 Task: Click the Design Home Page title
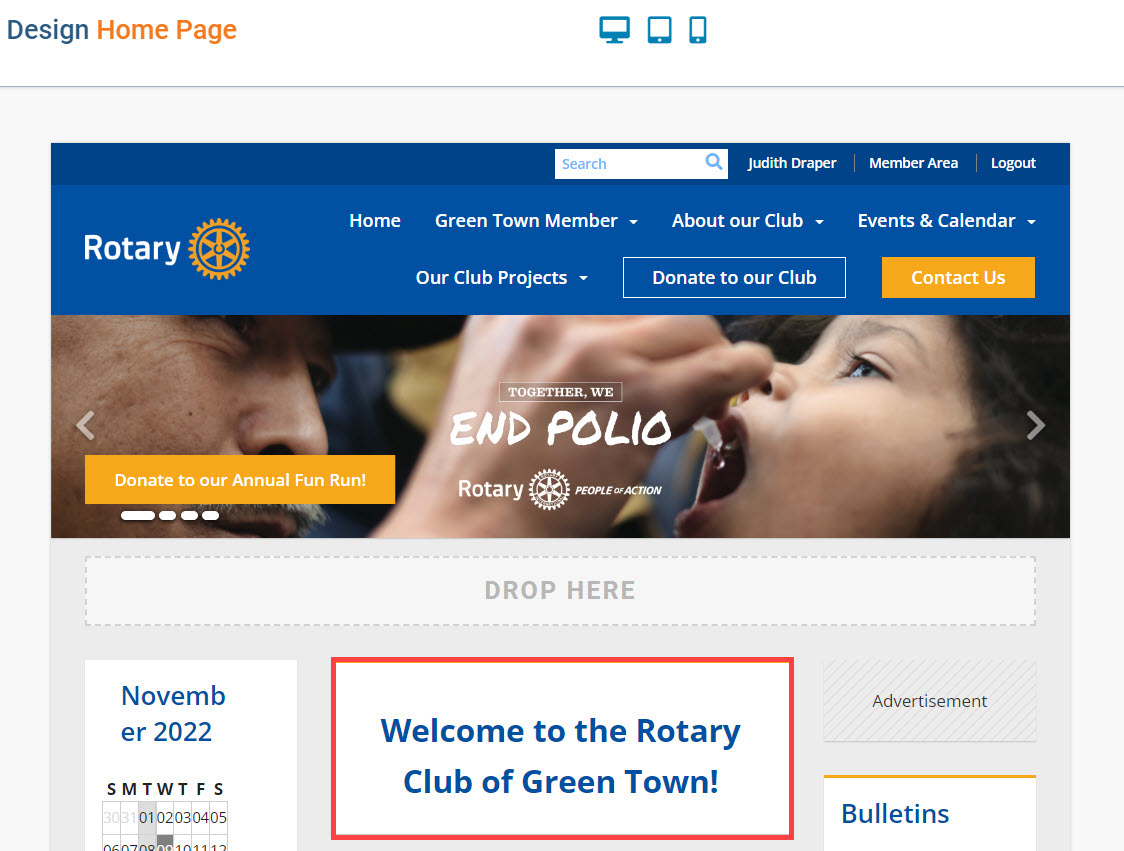[x=122, y=30]
